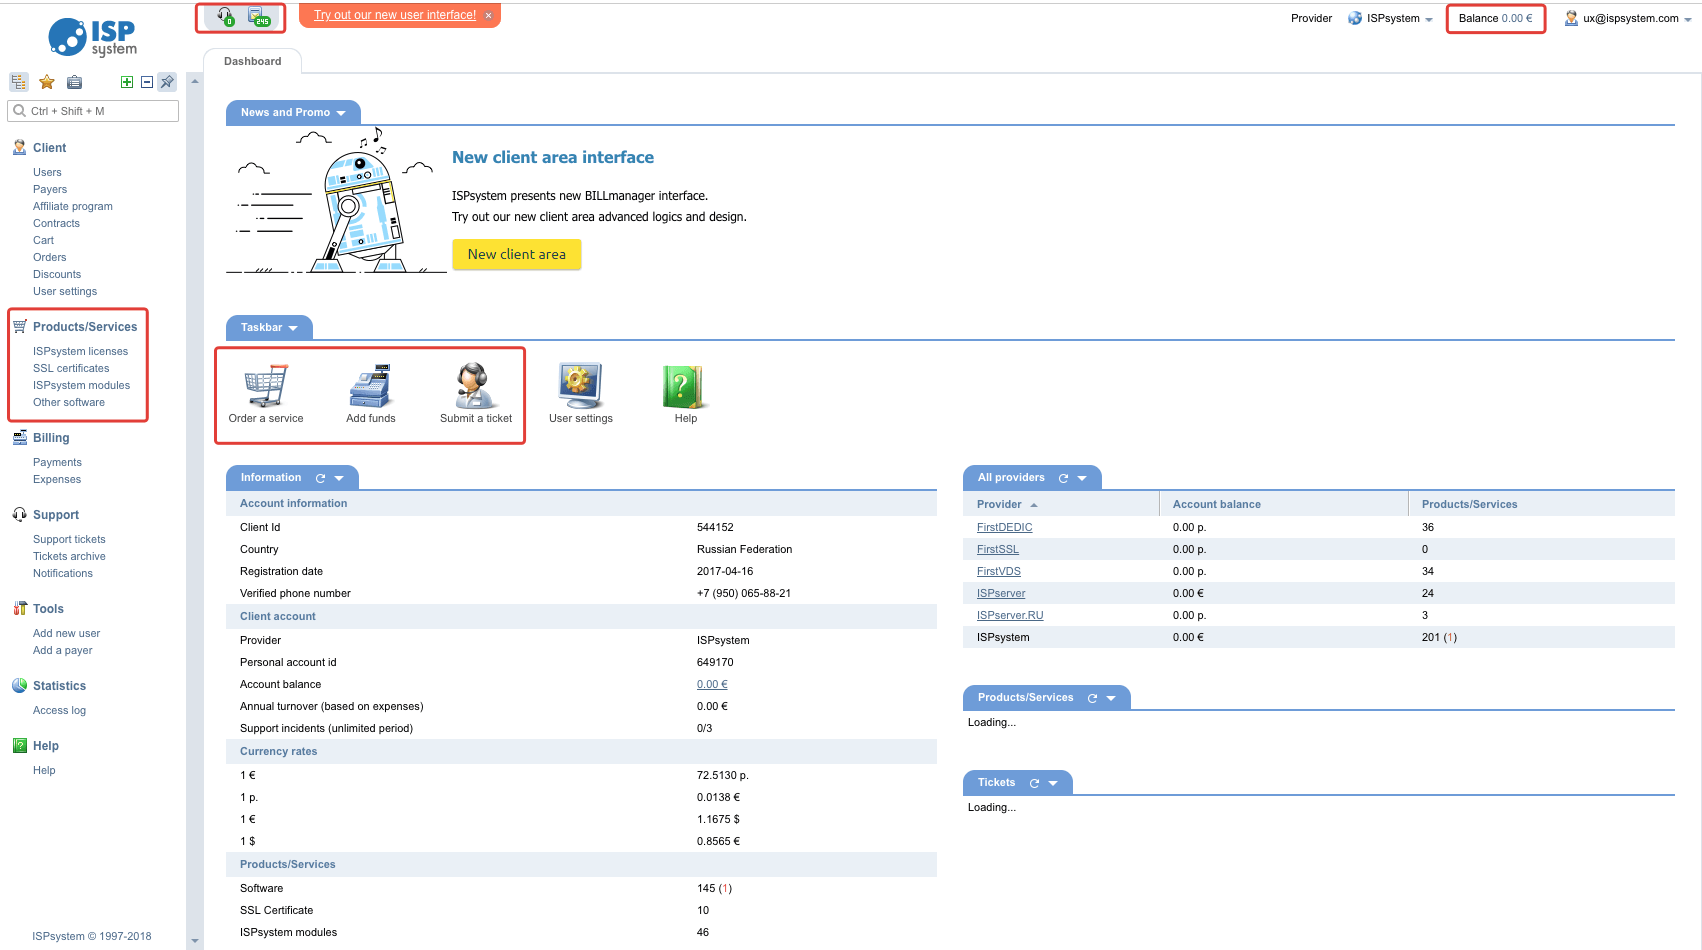
Task: Open notifications envelope icon showing 245
Action: (x=259, y=16)
